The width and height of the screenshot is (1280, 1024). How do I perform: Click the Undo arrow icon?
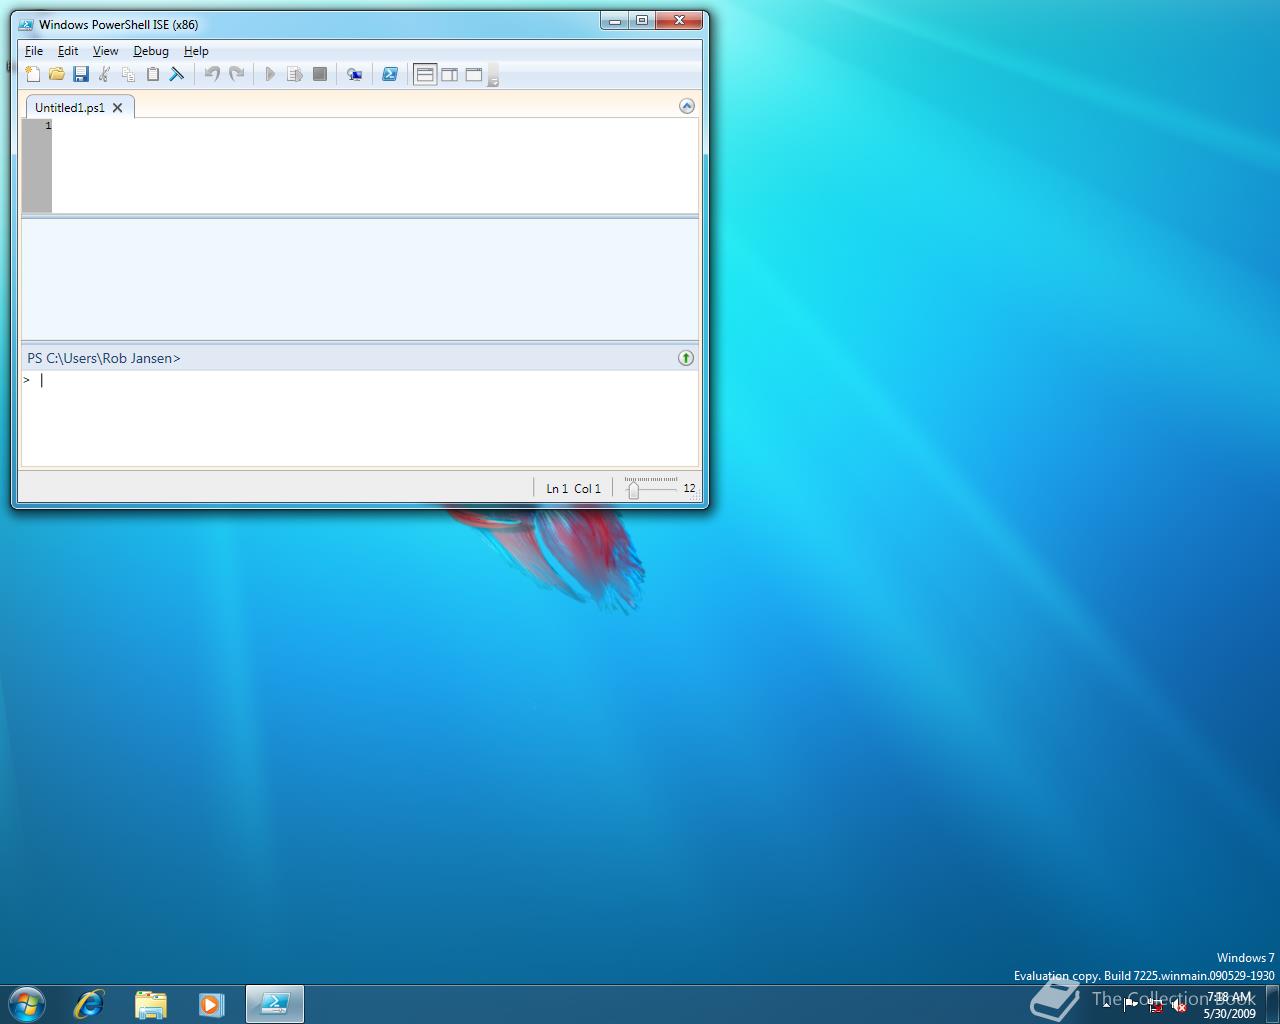212,74
